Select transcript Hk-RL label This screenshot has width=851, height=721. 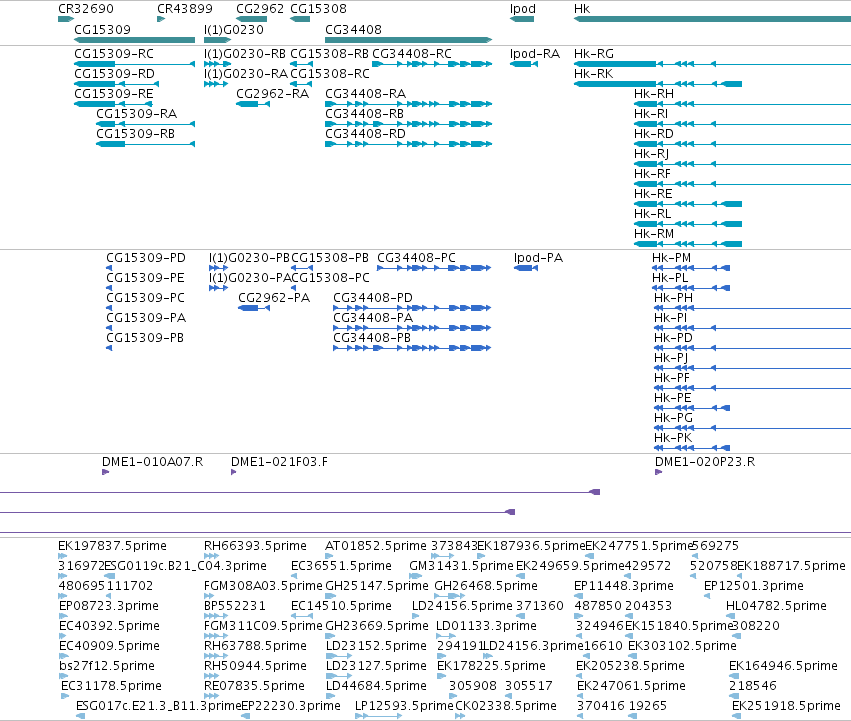coord(652,213)
